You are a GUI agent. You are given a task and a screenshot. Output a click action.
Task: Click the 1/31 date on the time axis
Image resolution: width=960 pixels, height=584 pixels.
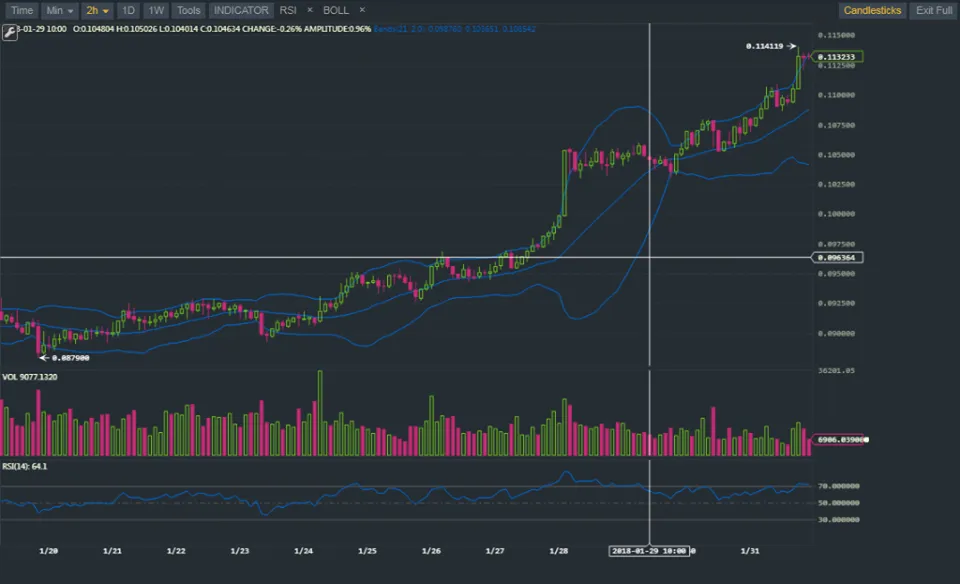[750, 551]
